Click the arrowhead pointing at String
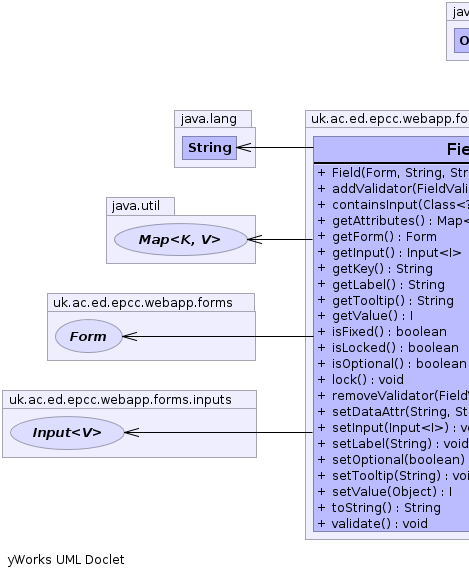 coord(244,148)
